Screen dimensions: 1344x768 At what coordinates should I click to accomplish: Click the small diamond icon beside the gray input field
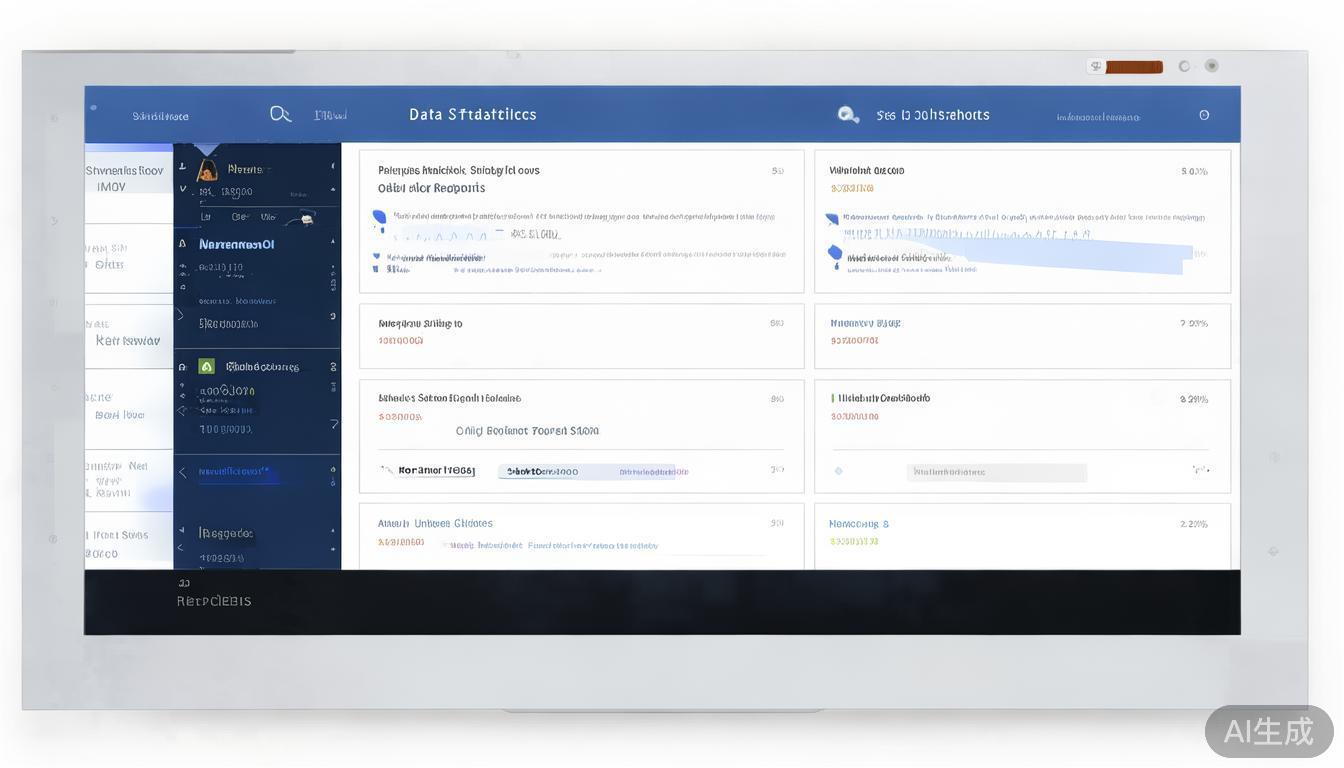838,471
